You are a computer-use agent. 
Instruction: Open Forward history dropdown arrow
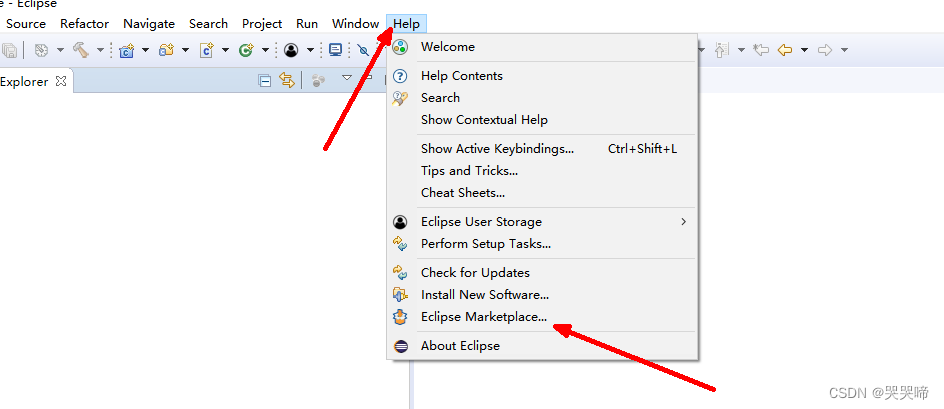(x=845, y=50)
